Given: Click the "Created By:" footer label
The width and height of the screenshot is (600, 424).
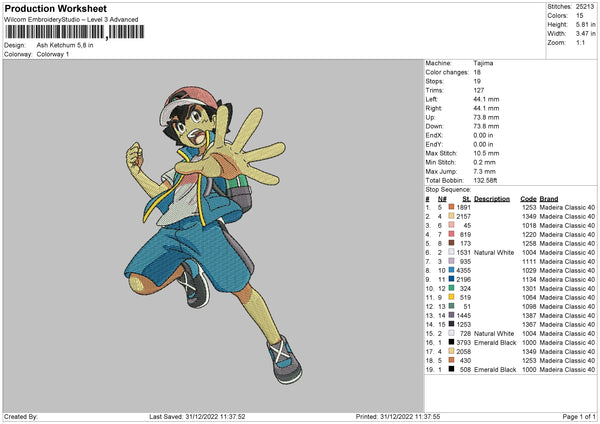Looking at the screenshot, I should [21, 416].
